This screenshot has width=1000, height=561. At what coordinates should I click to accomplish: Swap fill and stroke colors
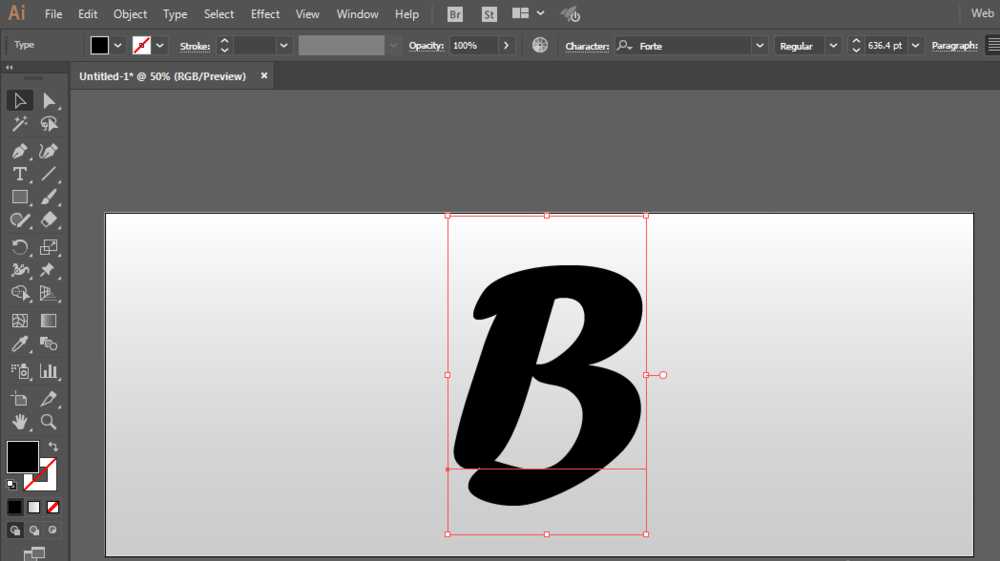click(x=53, y=446)
